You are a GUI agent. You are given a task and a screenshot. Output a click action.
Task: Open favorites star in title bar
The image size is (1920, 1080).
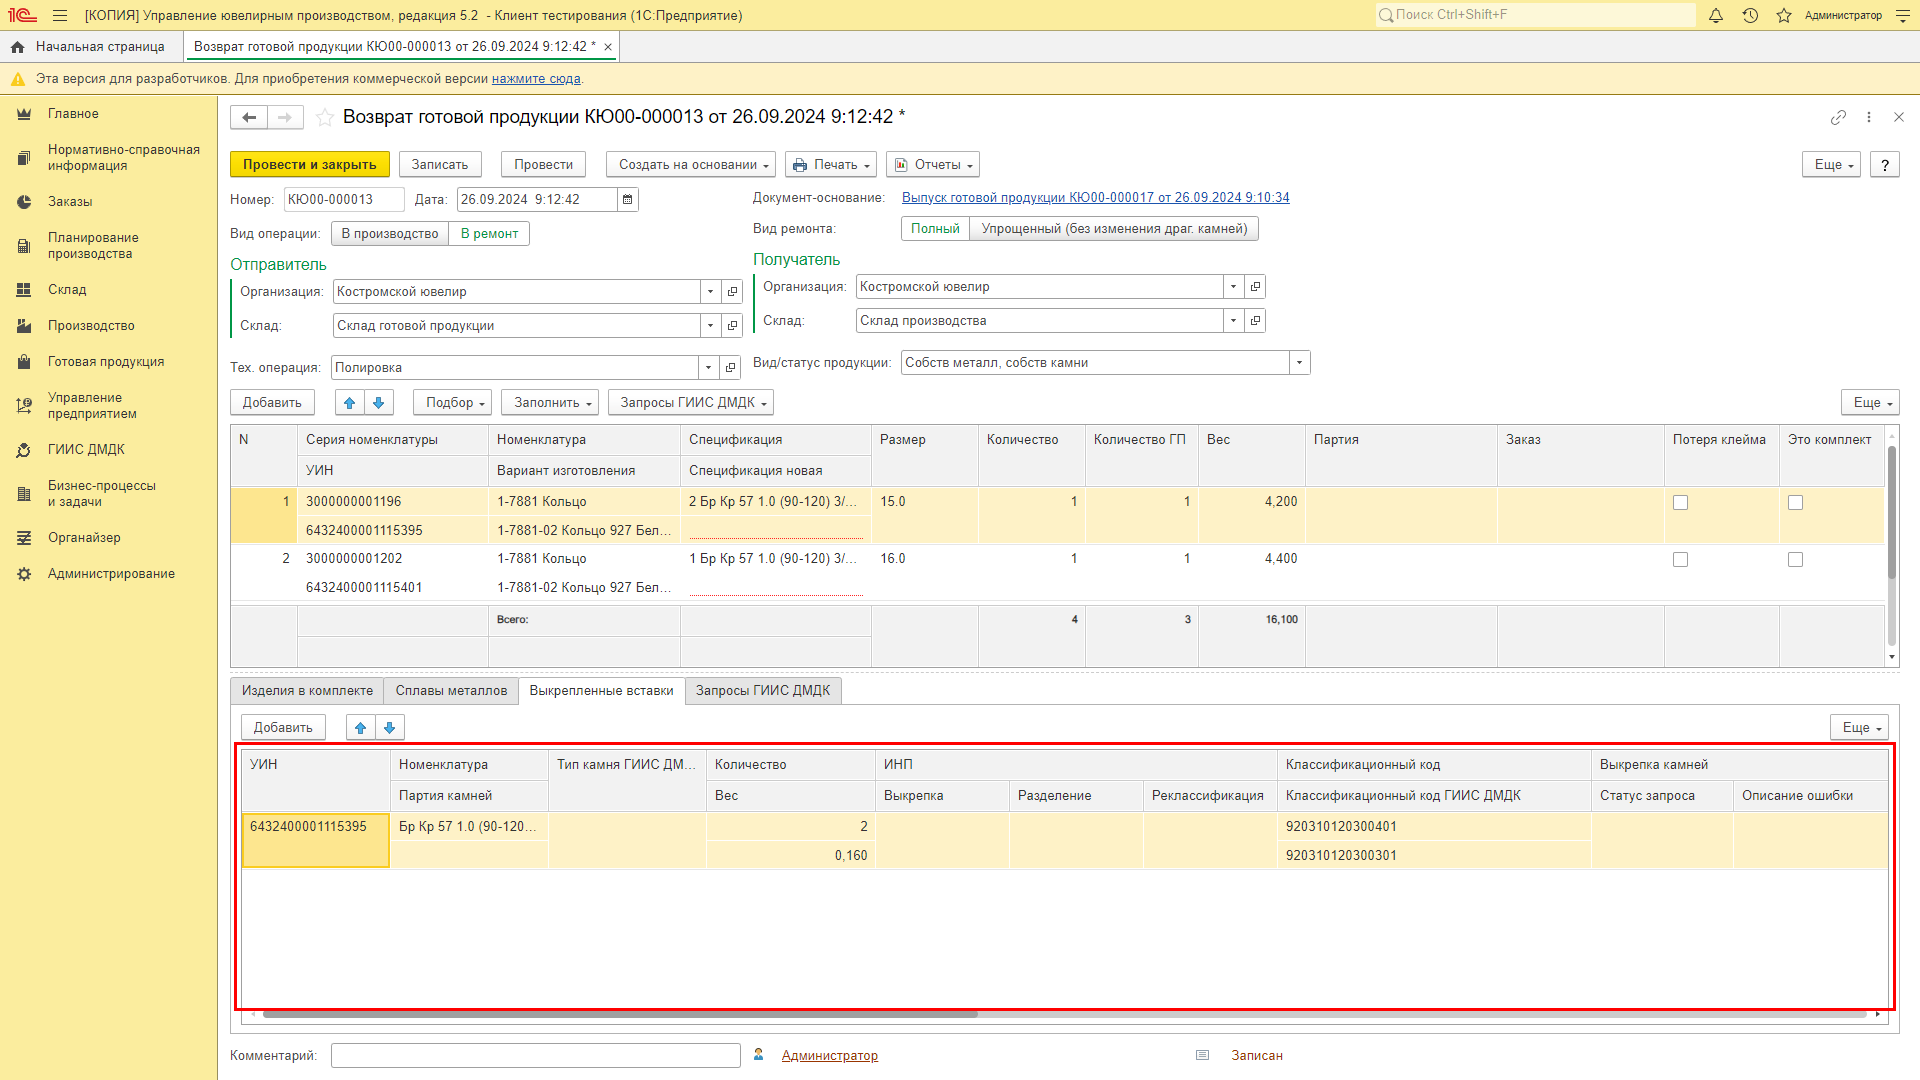point(1784,15)
